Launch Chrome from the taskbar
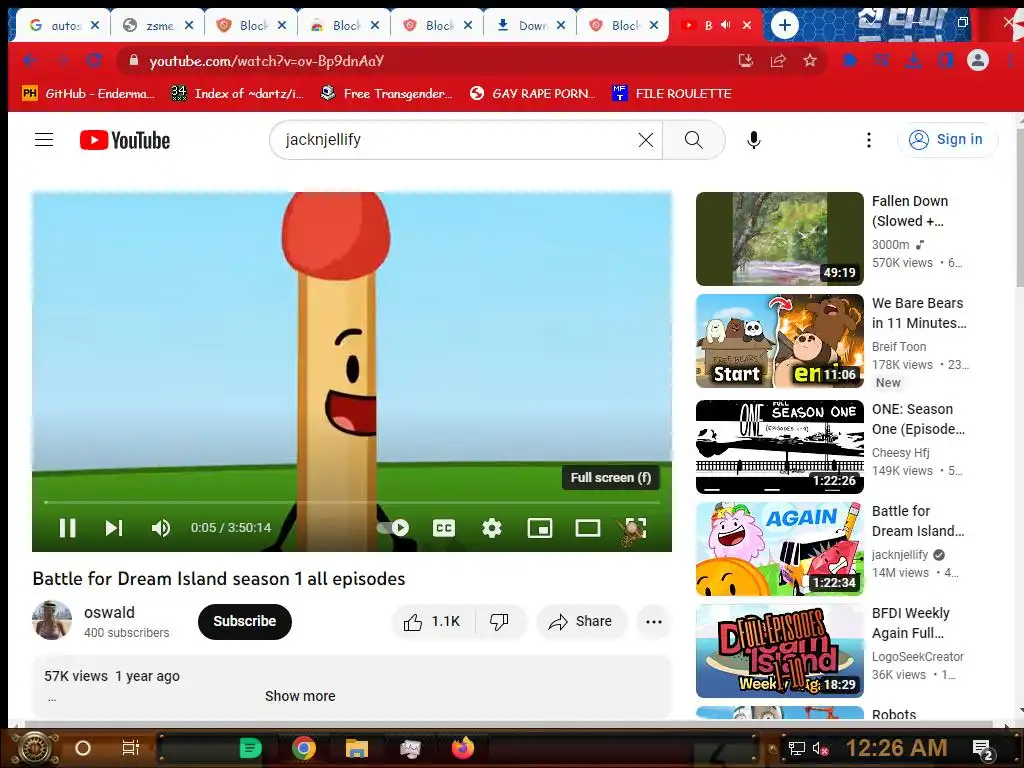This screenshot has height=768, width=1024. (x=304, y=748)
